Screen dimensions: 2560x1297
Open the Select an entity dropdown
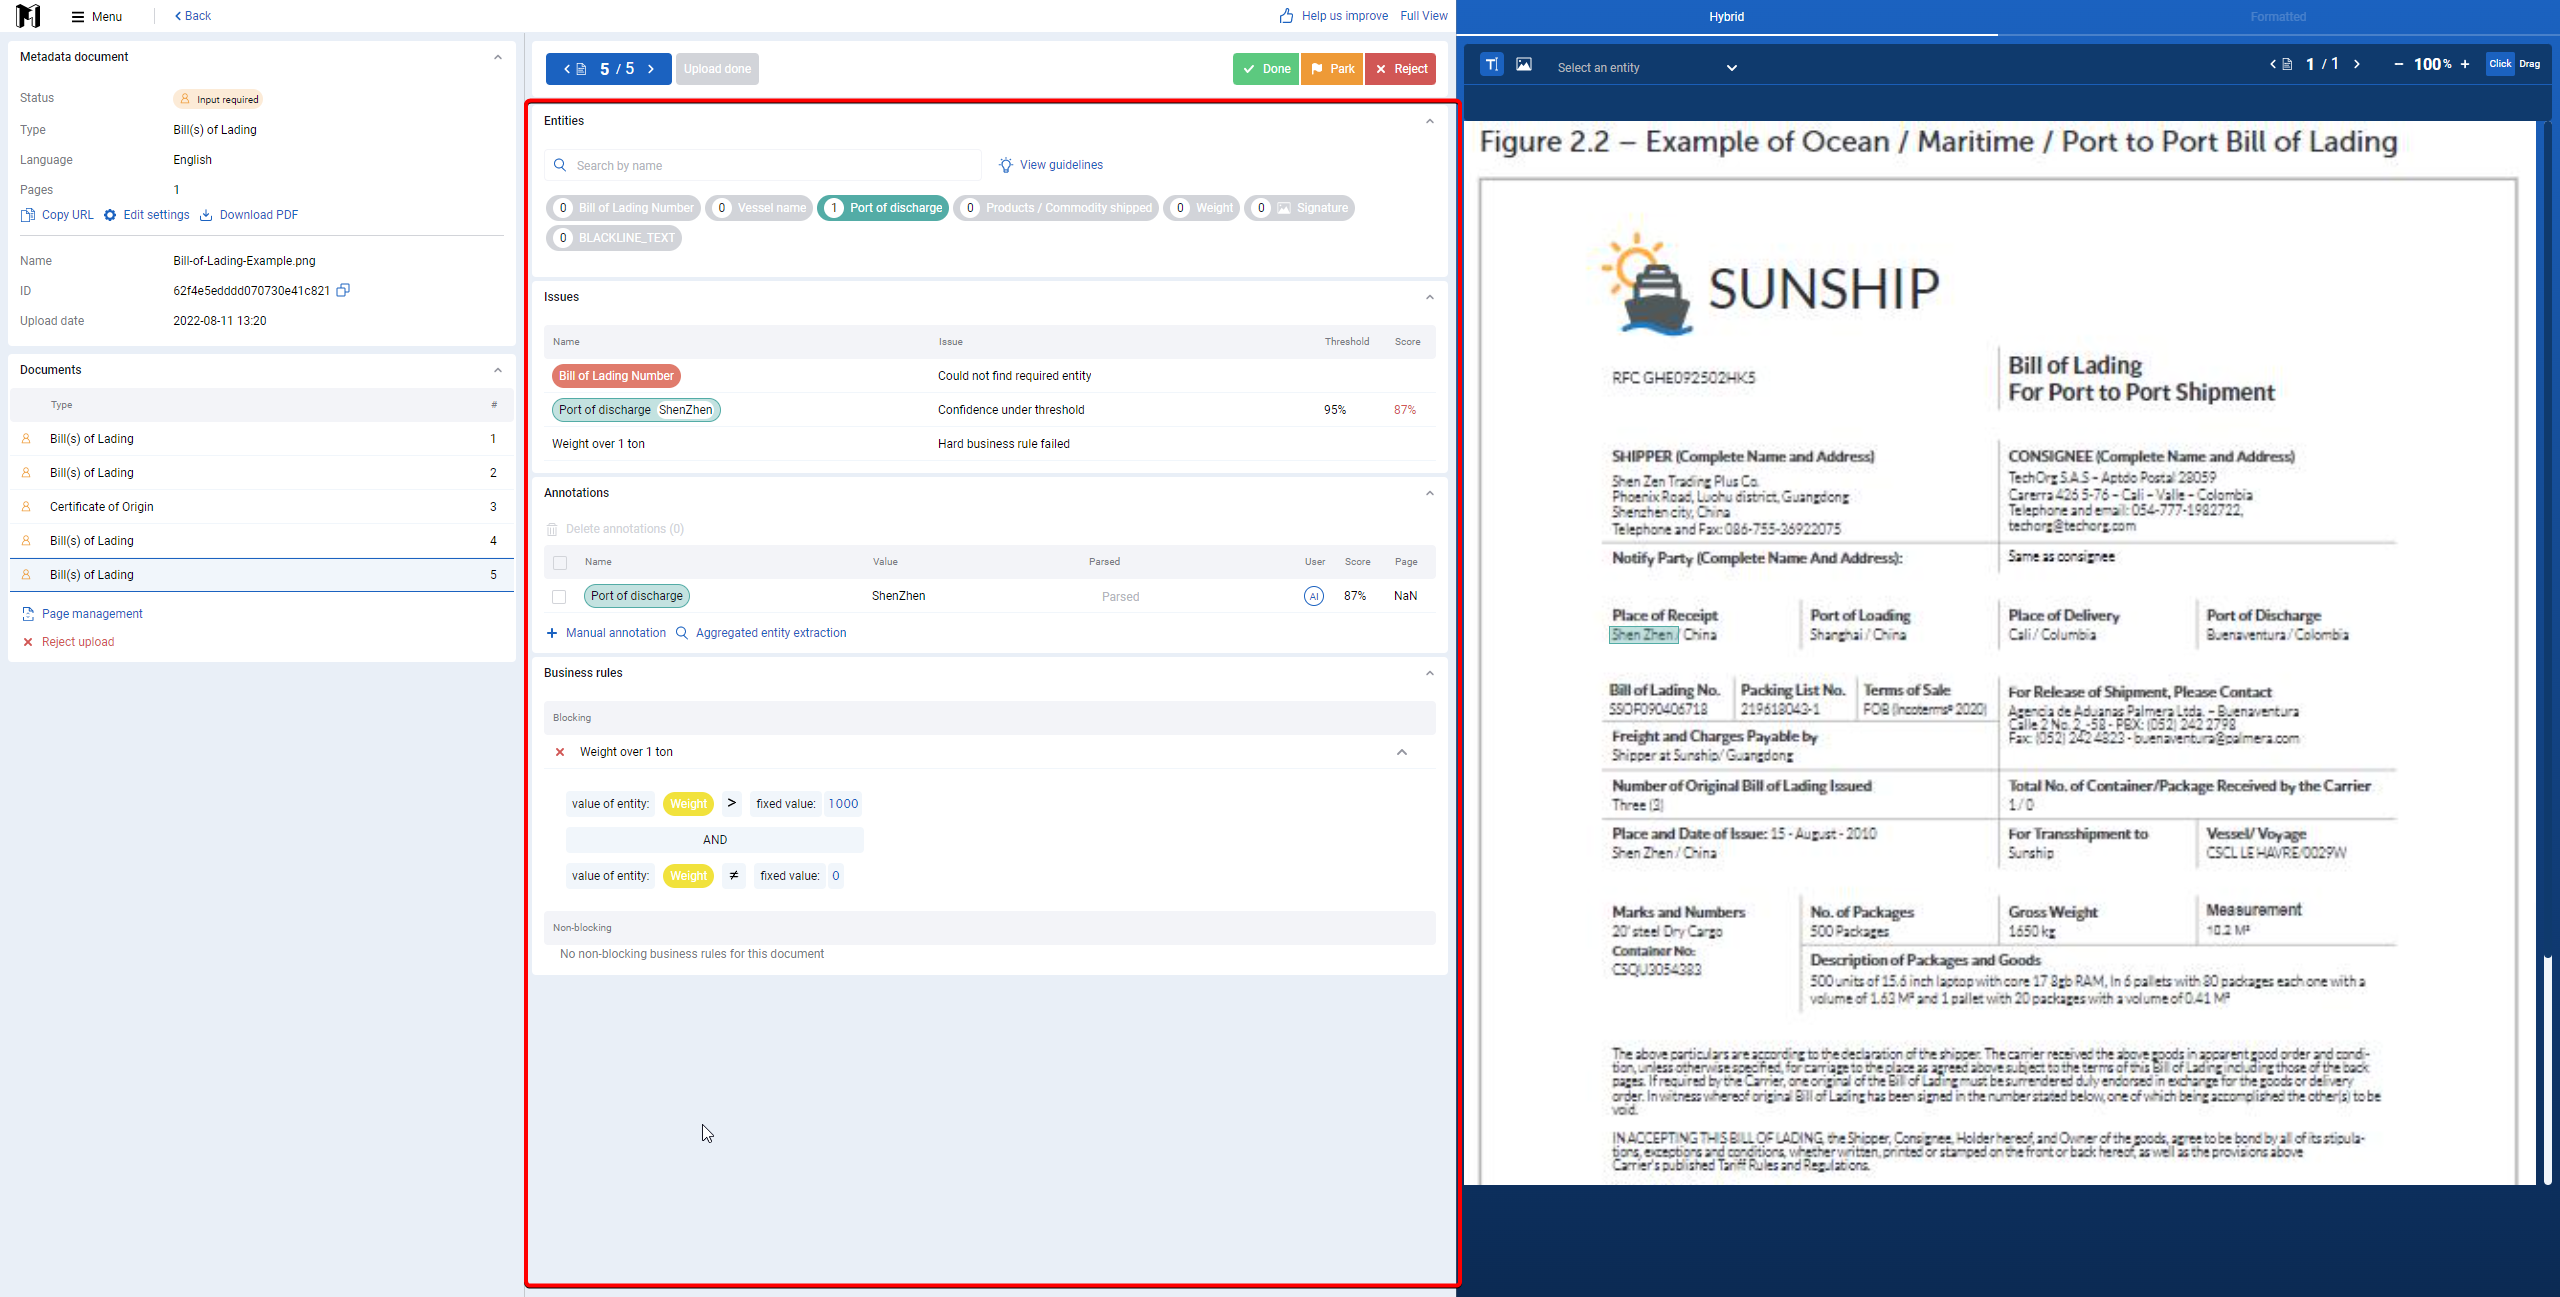point(1647,68)
